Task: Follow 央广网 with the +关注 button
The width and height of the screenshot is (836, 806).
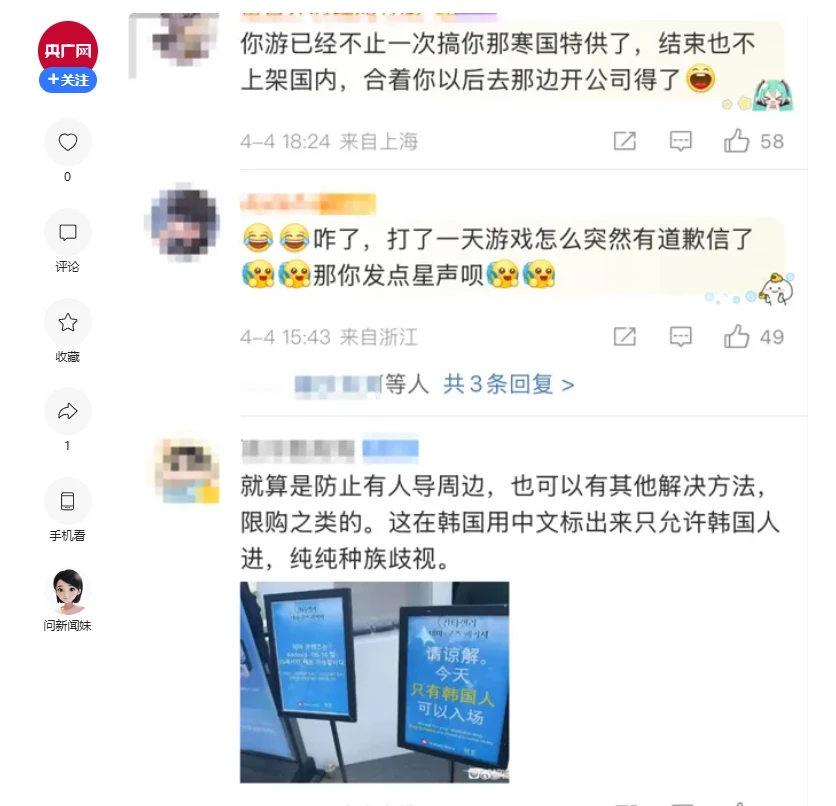Action: pyautogui.click(x=68, y=80)
